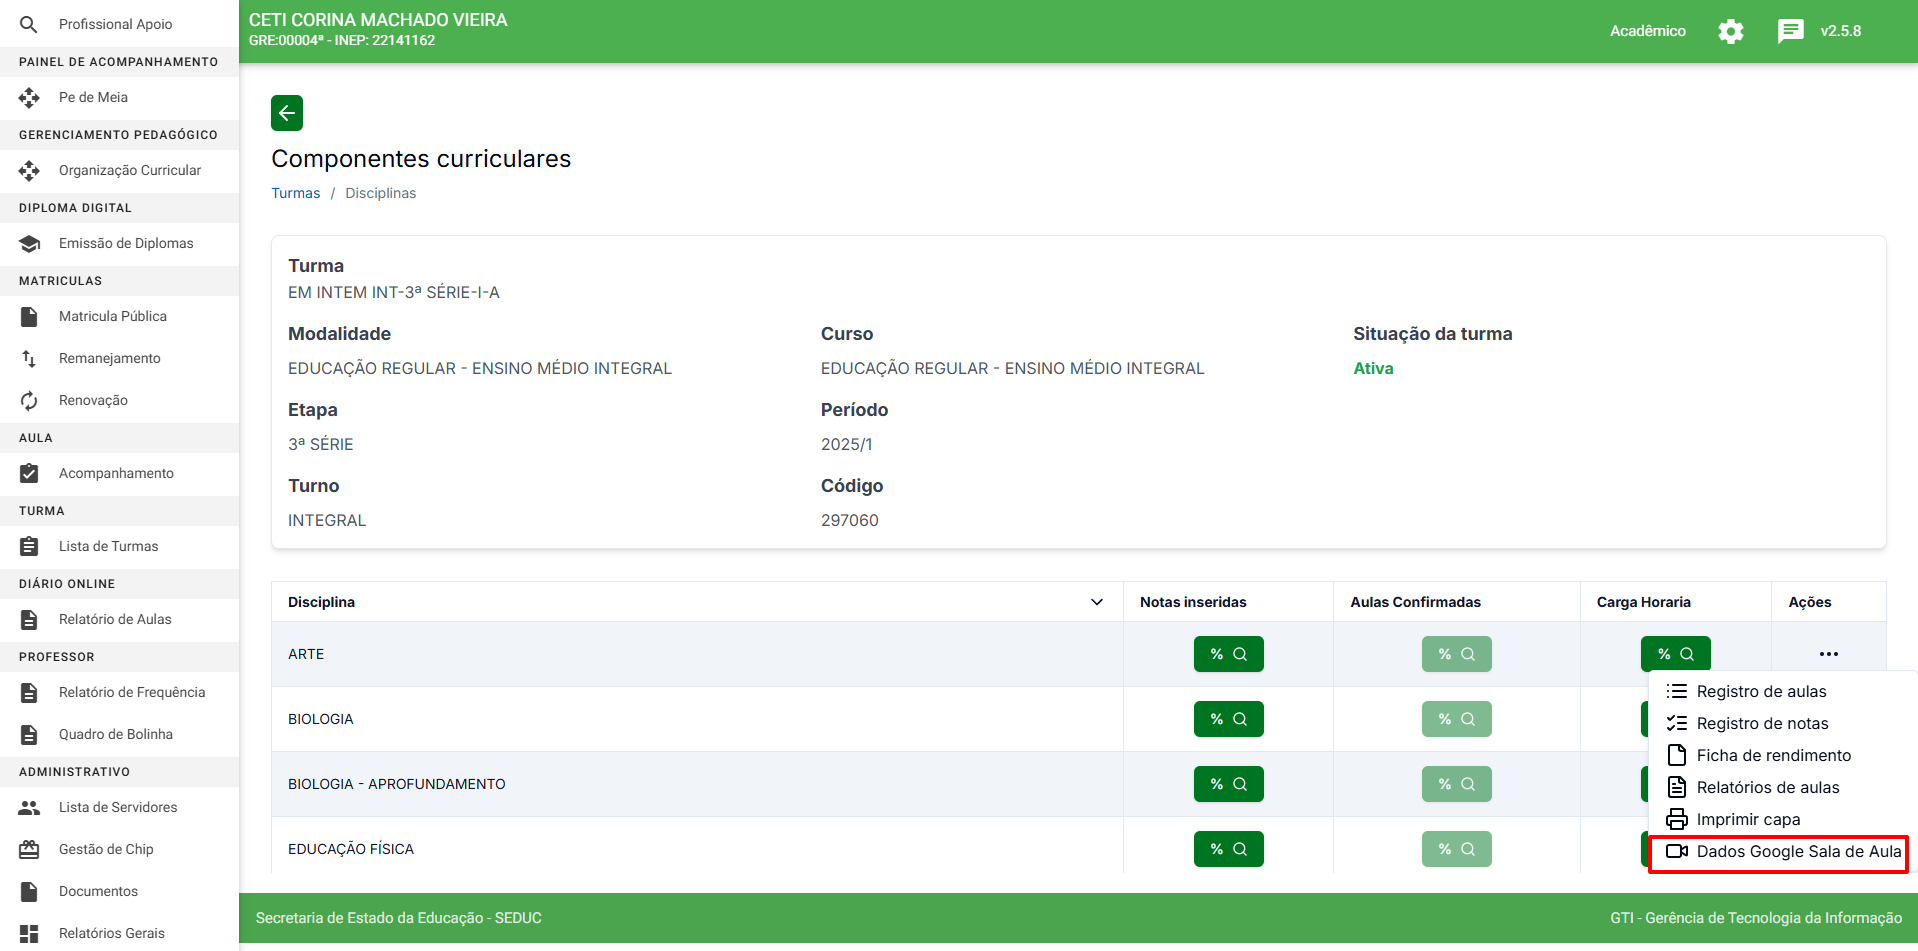The image size is (1918, 951).
Task: Open the three-dots actions menu for ARTE
Action: point(1828,654)
